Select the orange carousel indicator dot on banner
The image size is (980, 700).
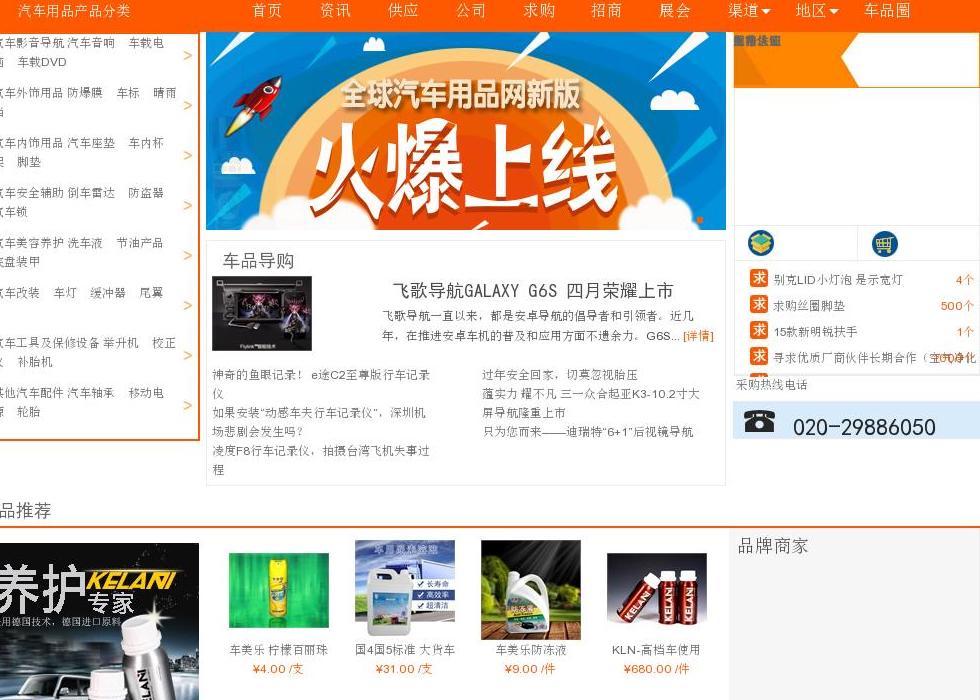(700, 220)
